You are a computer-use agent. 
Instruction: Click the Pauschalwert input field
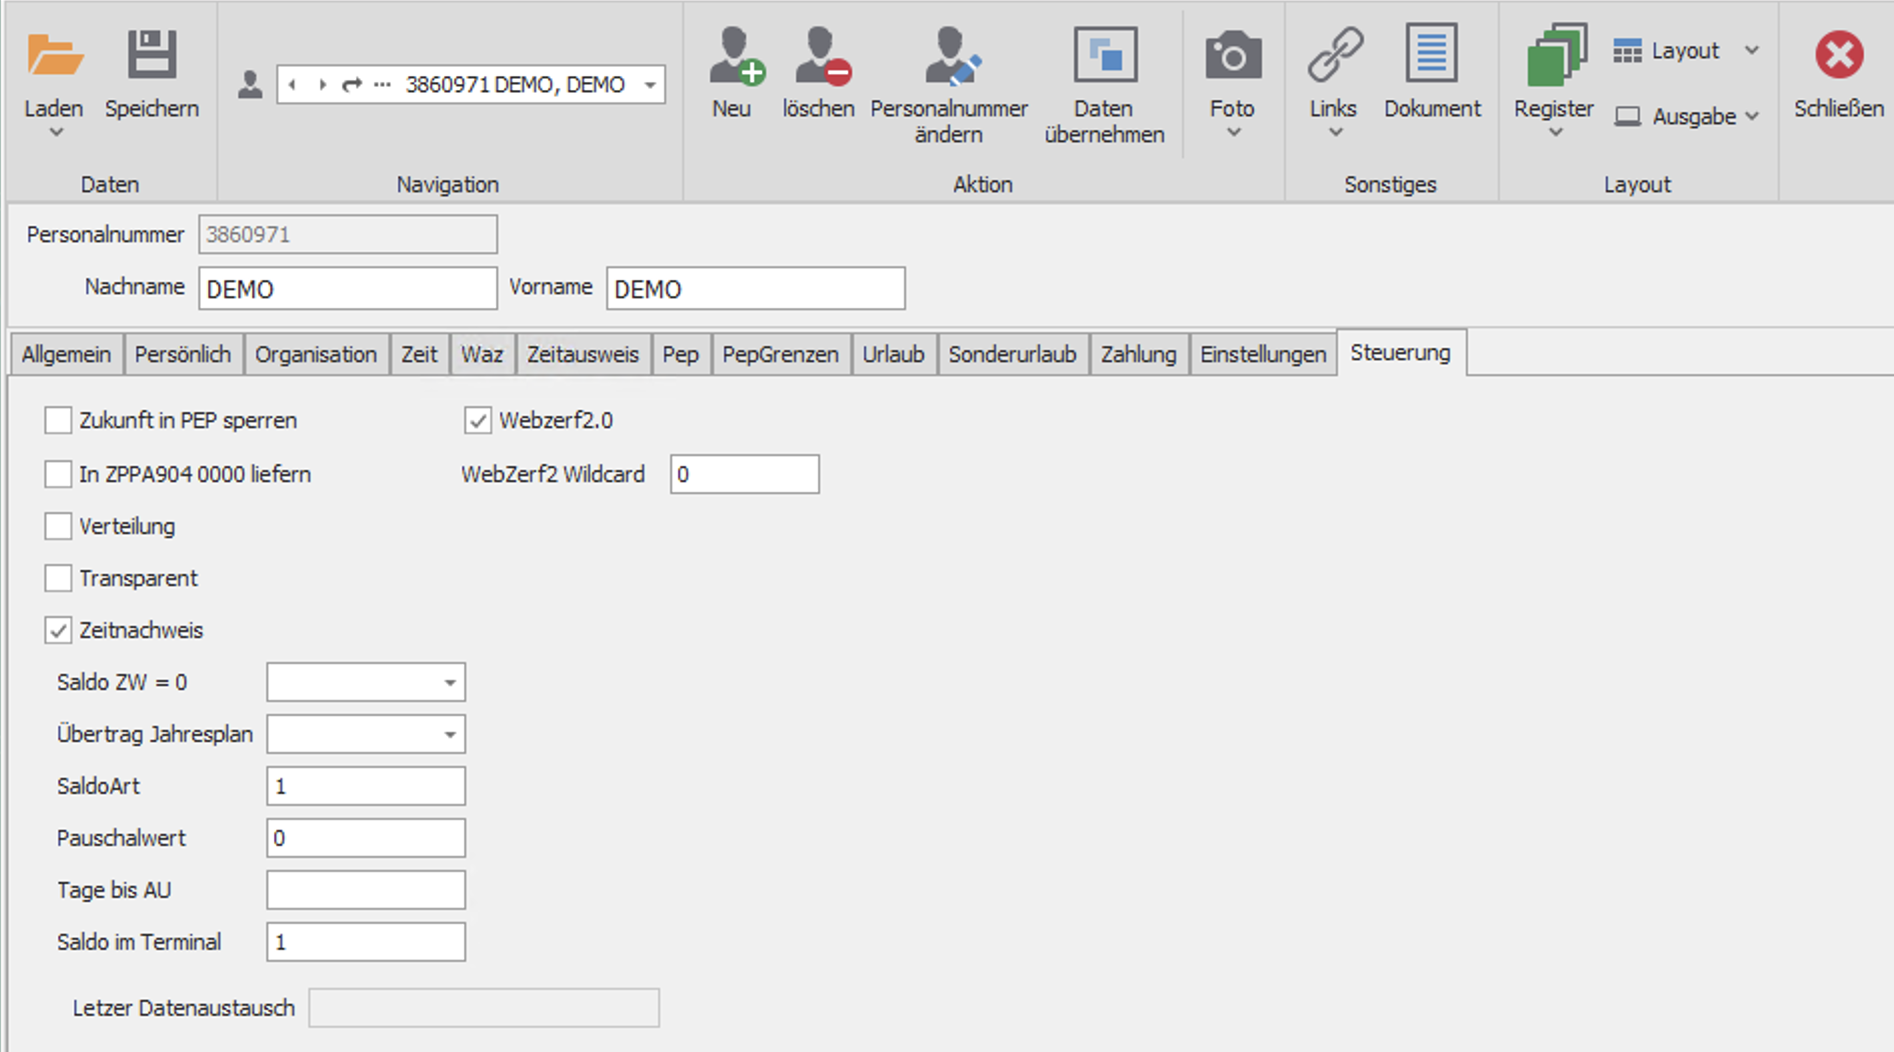366,838
